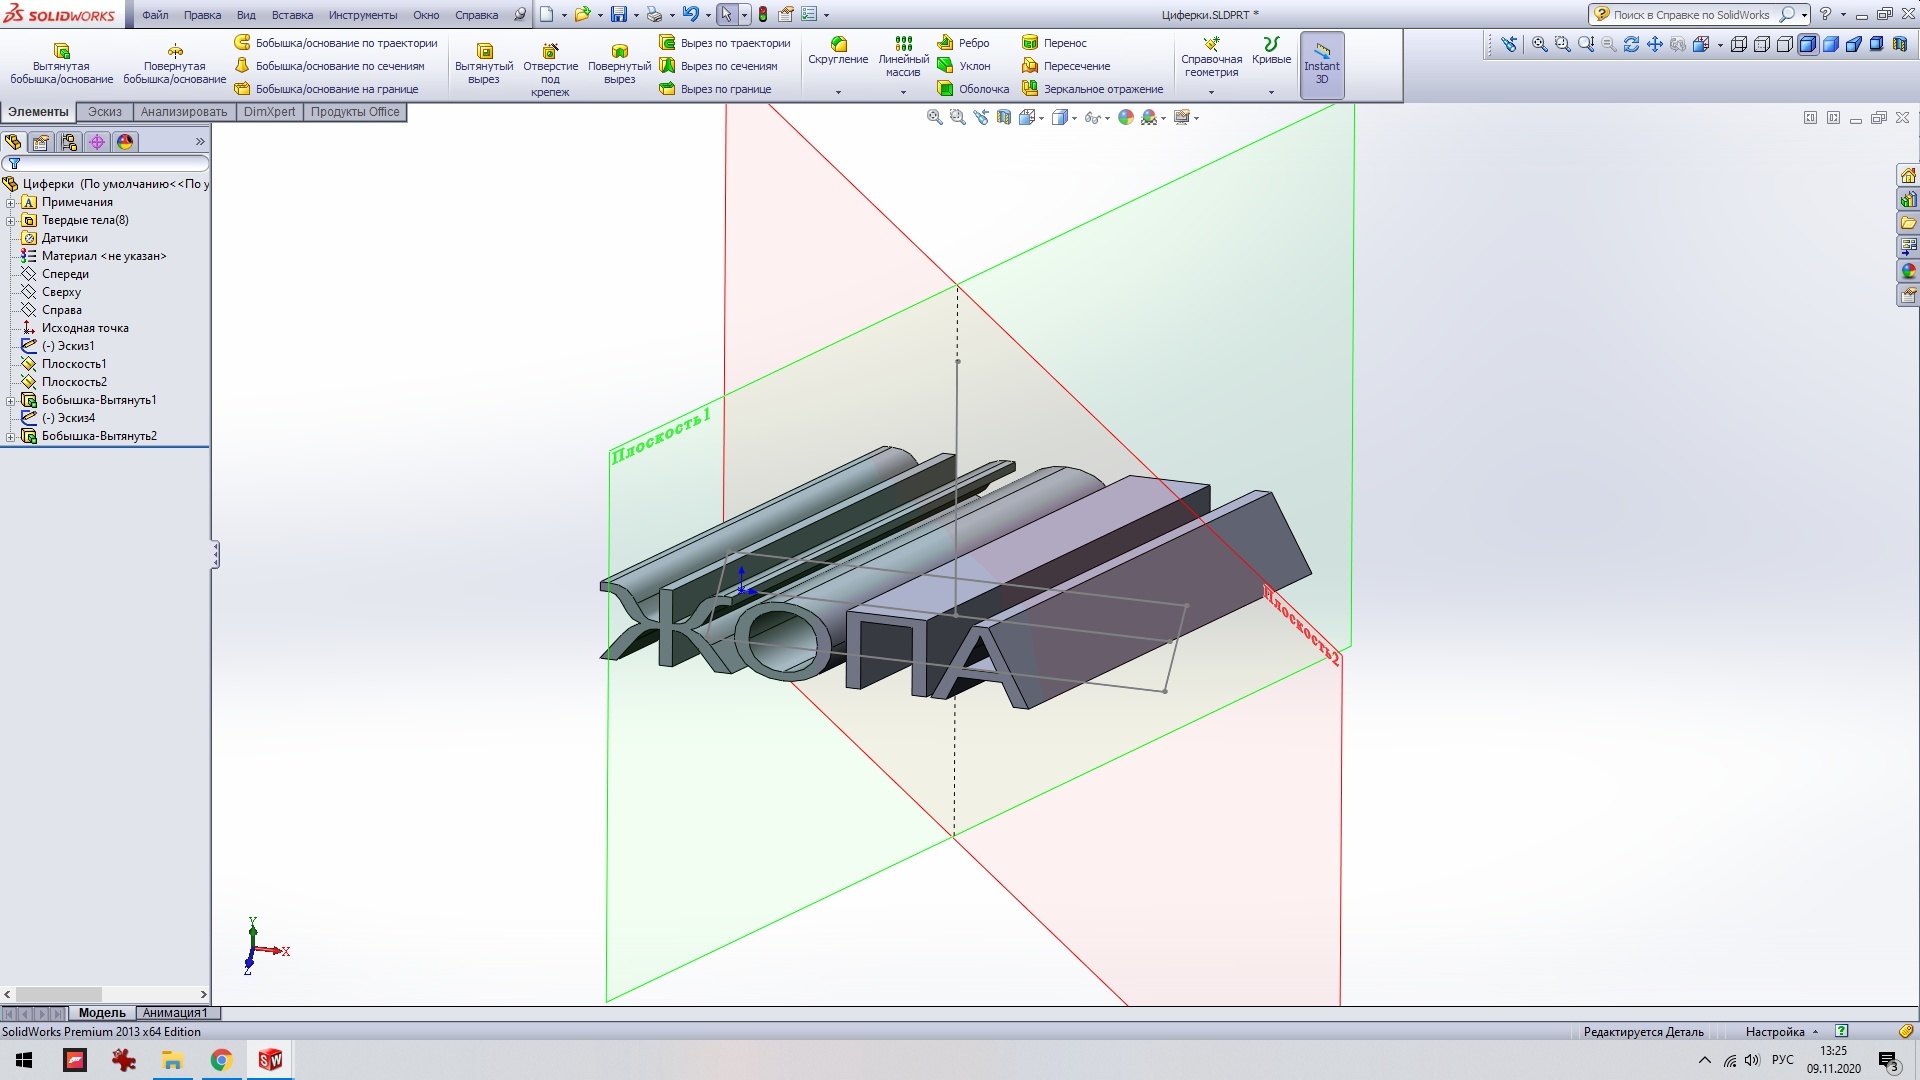
Task: Switch to the Анимация1 bottom tab
Action: click(x=175, y=1013)
